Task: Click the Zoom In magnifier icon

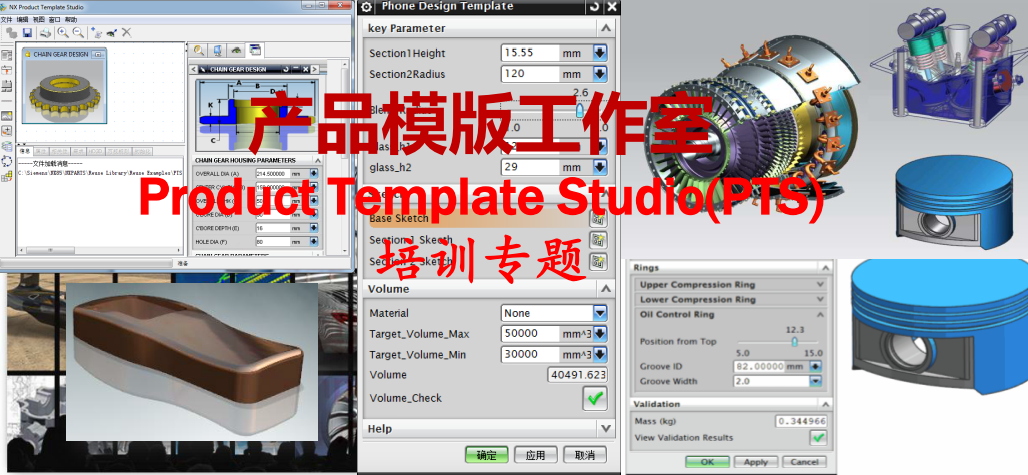Action: (x=64, y=32)
